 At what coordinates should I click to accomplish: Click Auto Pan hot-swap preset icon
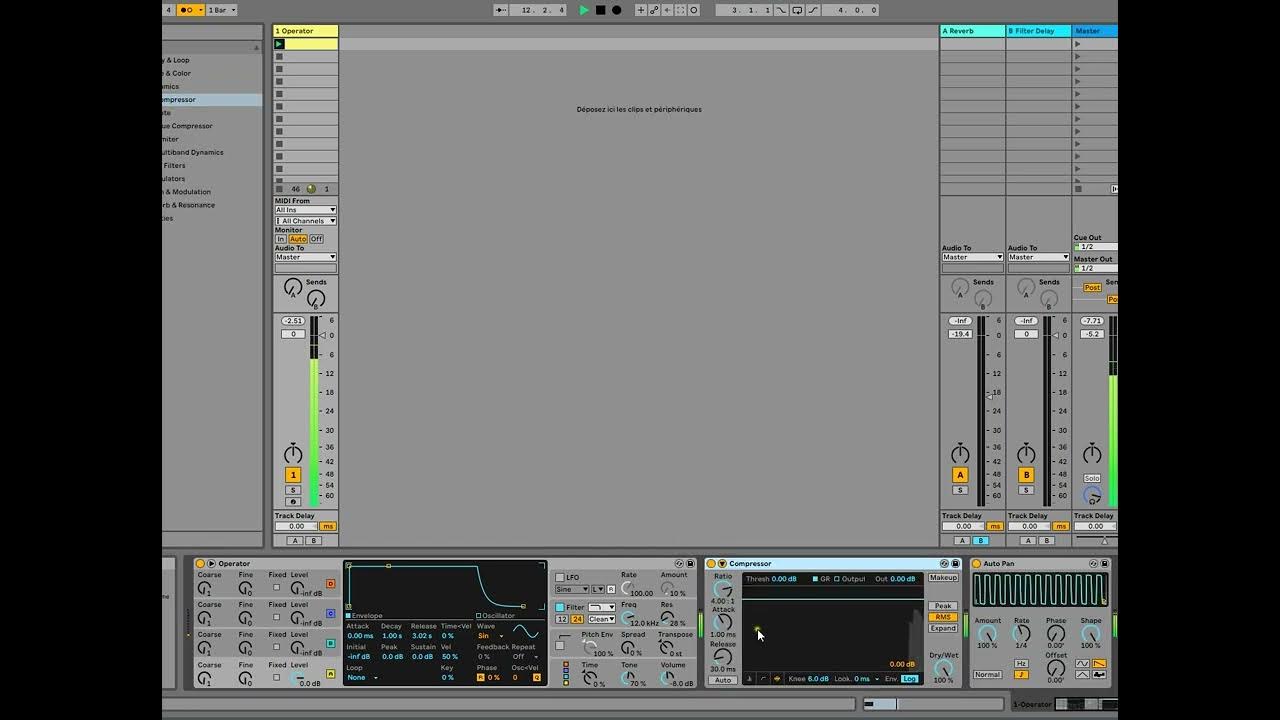tap(1093, 564)
